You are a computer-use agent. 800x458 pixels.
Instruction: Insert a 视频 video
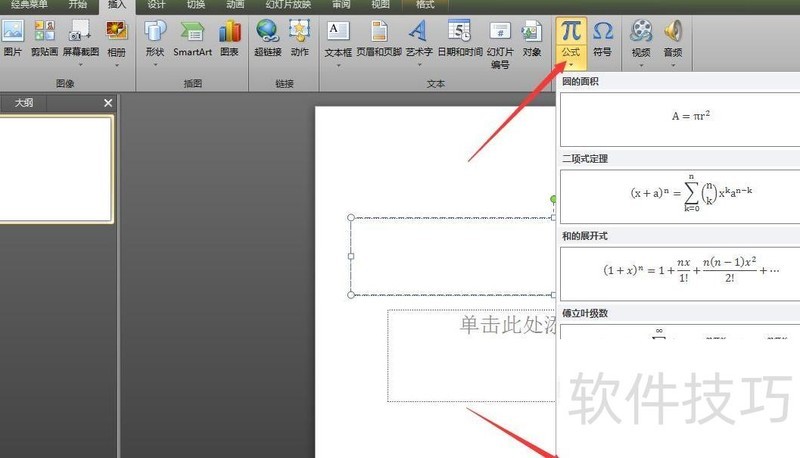click(641, 31)
